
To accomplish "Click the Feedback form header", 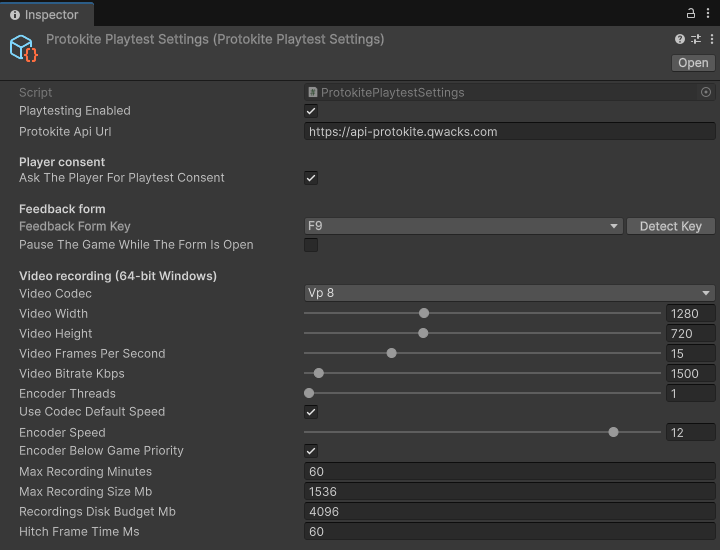I will point(62,209).
